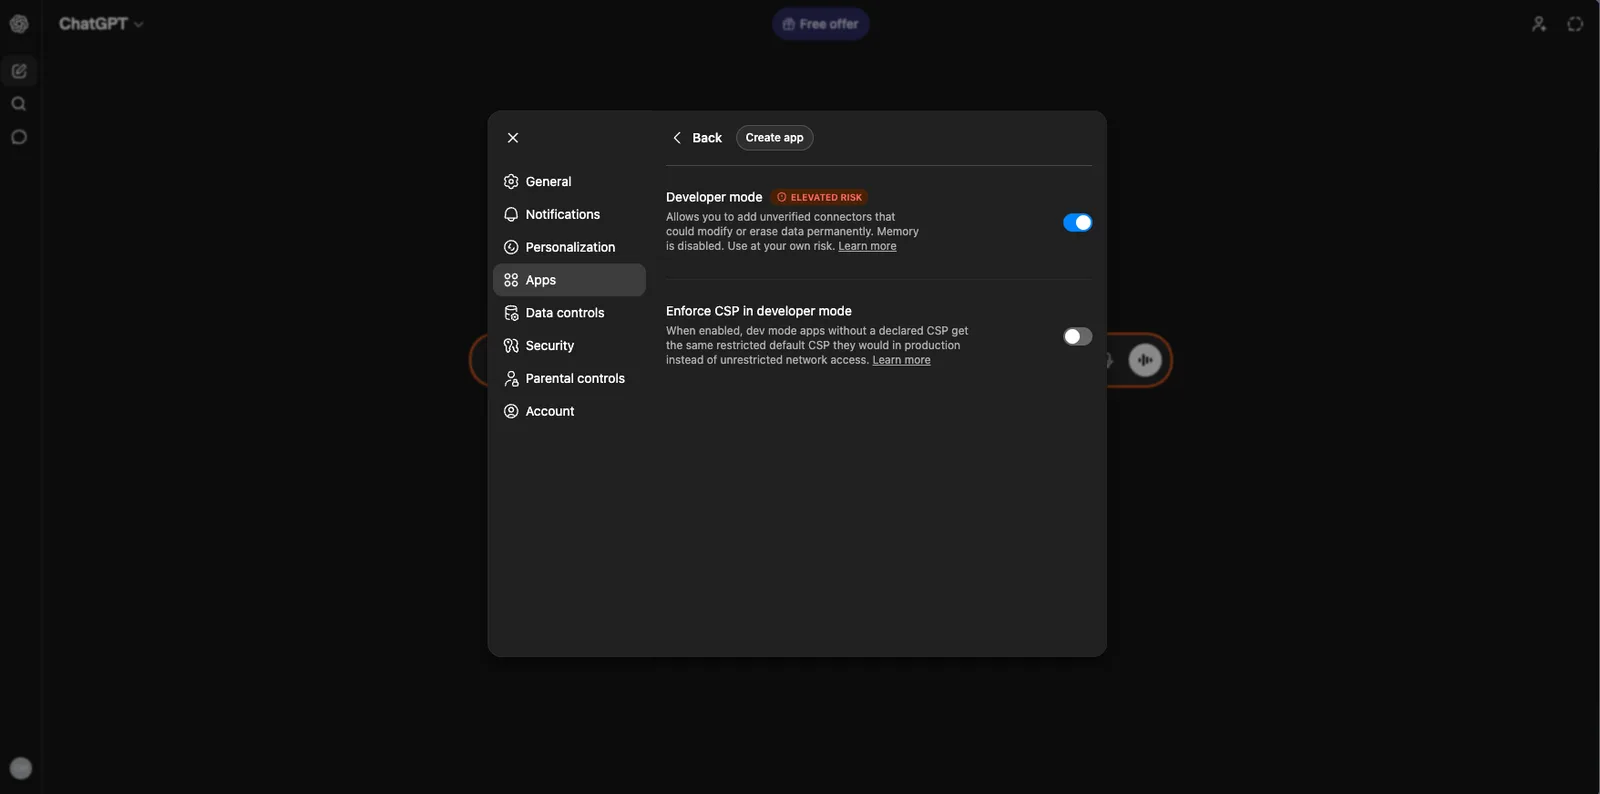Click the Developer mode heading text

click(x=714, y=198)
